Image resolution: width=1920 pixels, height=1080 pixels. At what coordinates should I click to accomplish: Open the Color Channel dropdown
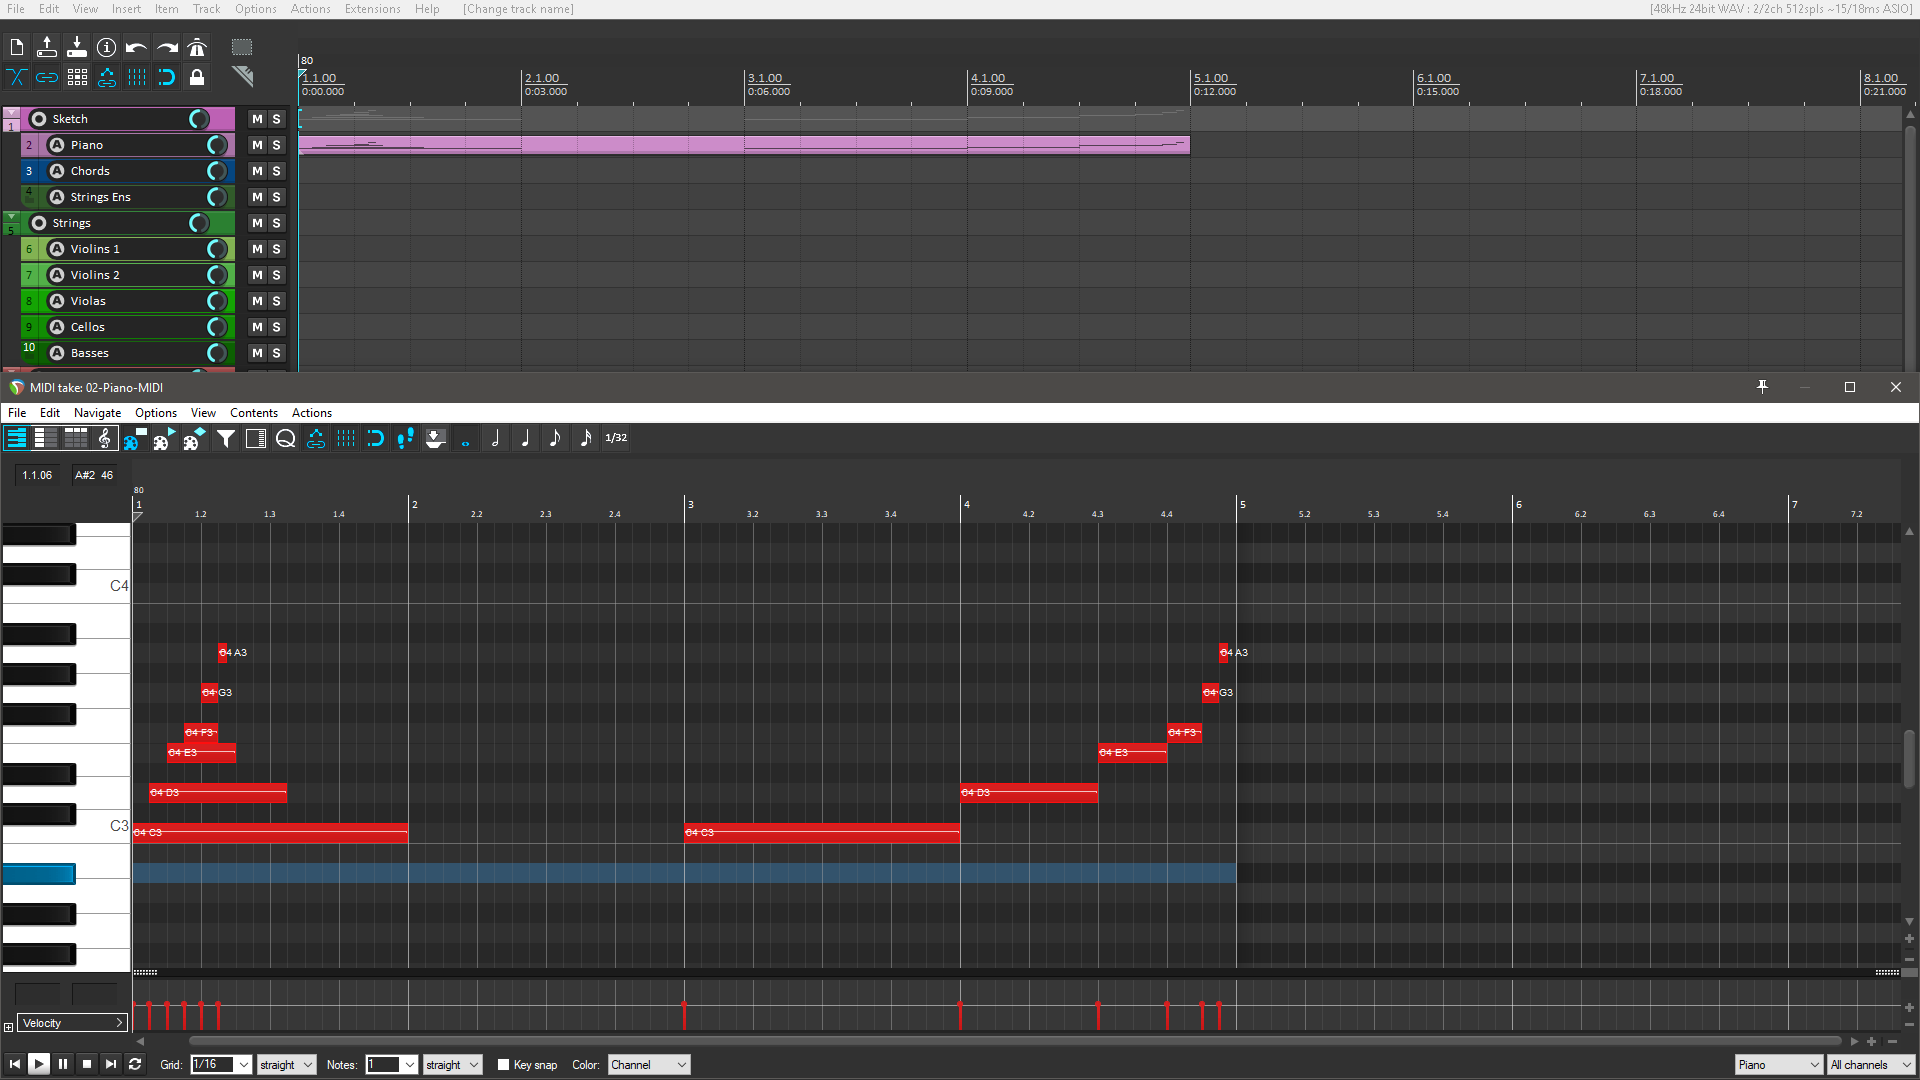649,1065
